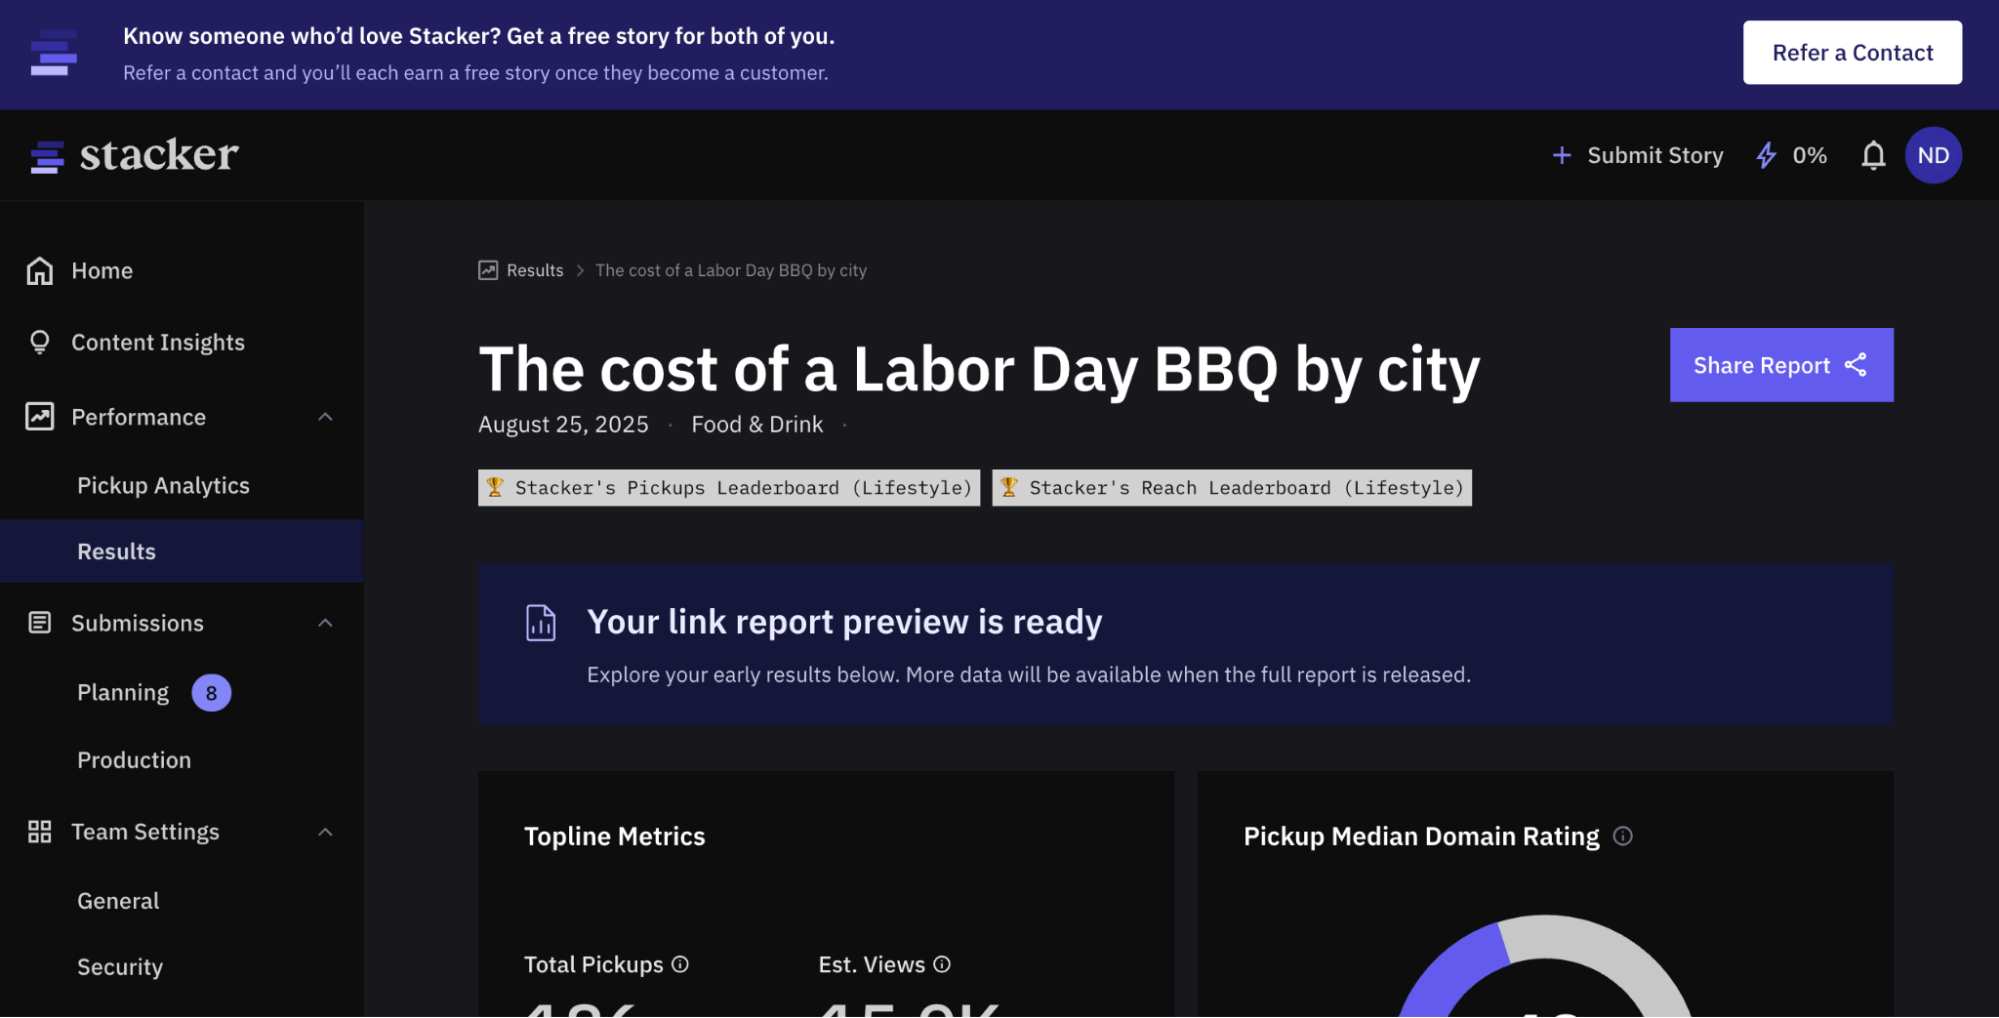
Task: Collapse the Performance section chevron
Action: (x=325, y=417)
